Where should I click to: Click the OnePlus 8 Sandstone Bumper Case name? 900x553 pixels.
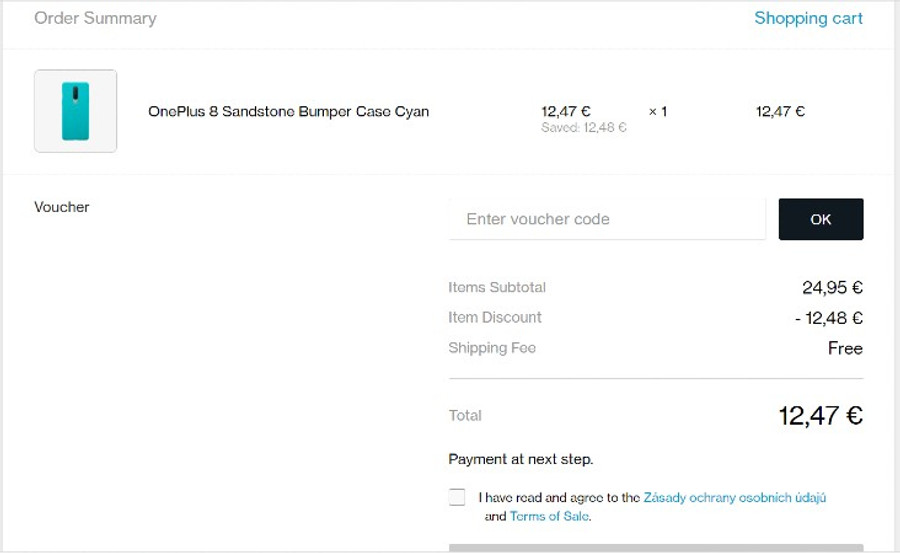click(288, 111)
